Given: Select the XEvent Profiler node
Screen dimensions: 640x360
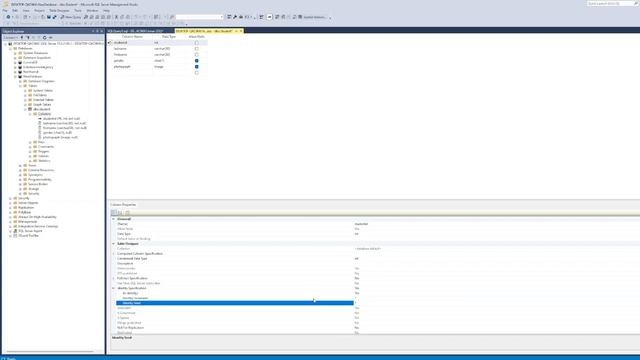Looking at the screenshot, I should tap(29, 236).
